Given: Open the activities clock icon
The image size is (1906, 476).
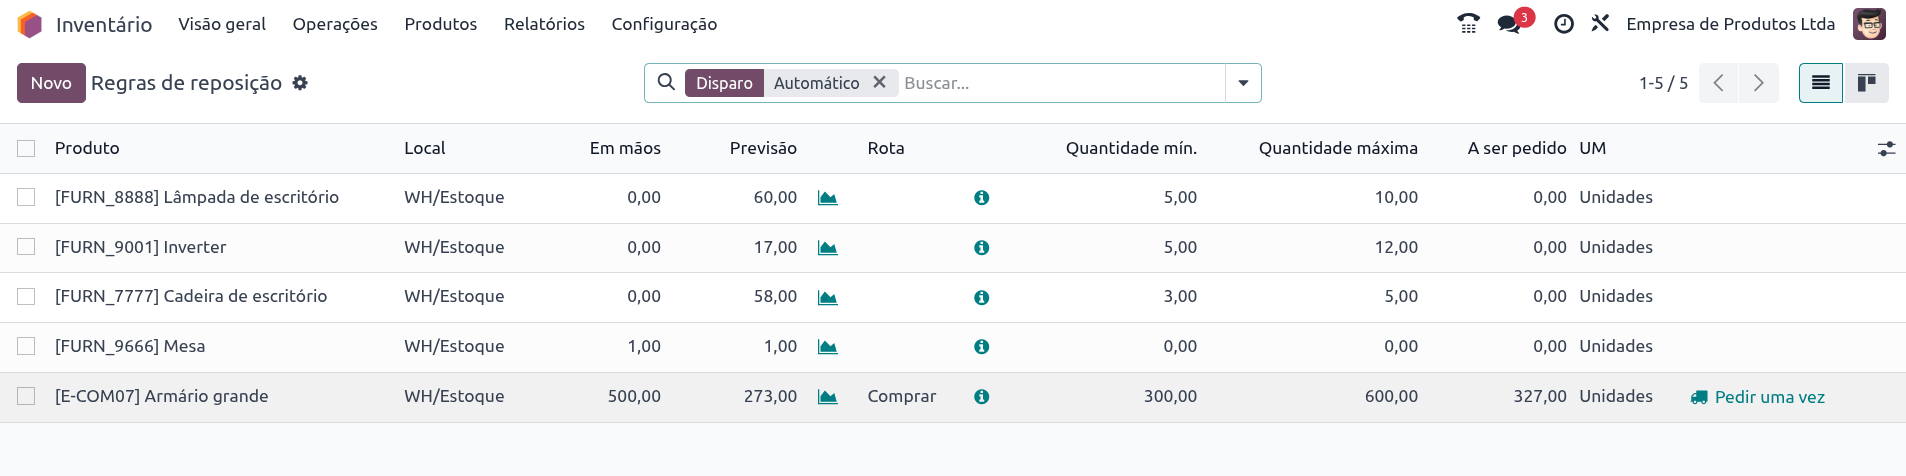Looking at the screenshot, I should [1564, 24].
